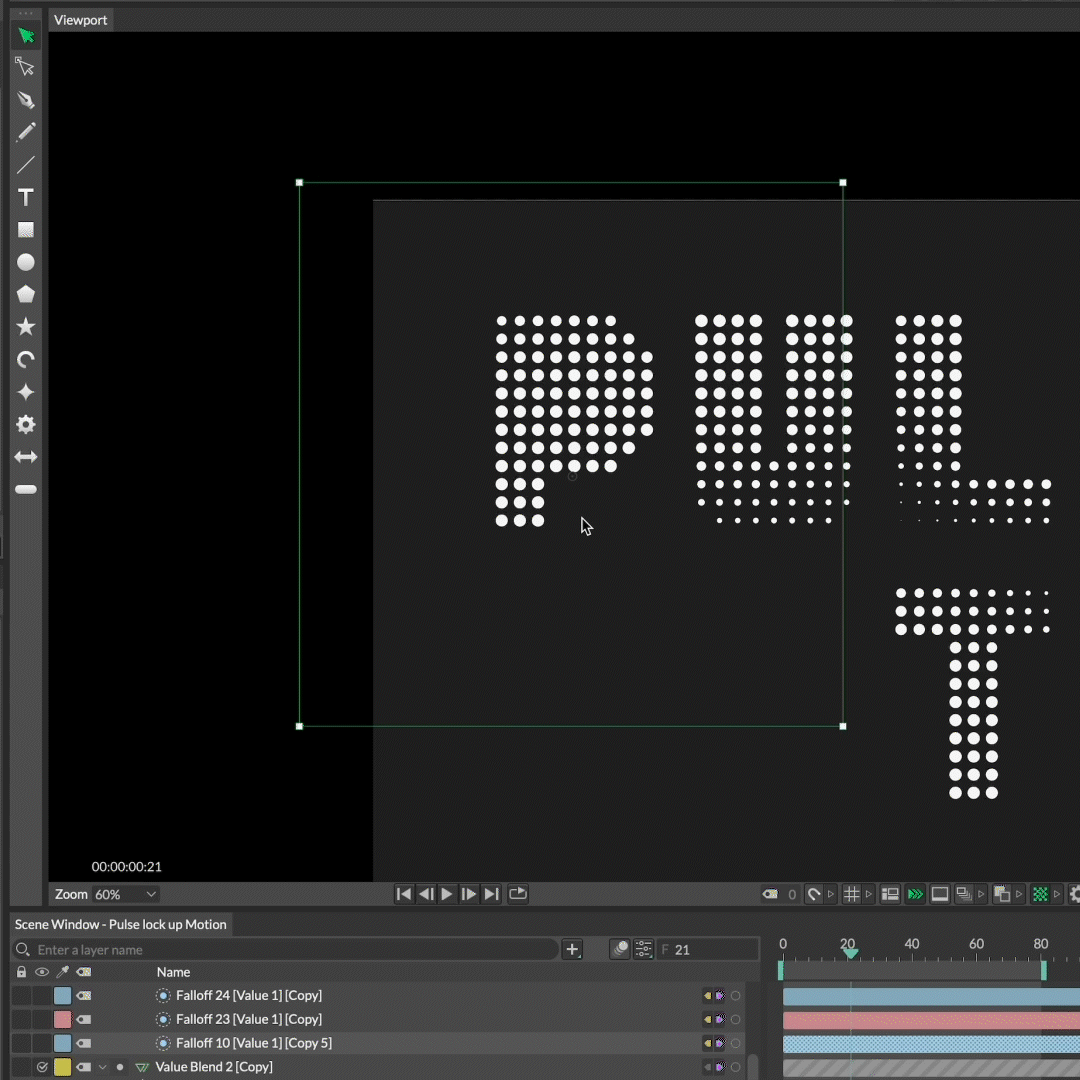Viewport: 1080px width, 1080px height.
Task: Toggle the viewport grid overlay
Action: (852, 894)
